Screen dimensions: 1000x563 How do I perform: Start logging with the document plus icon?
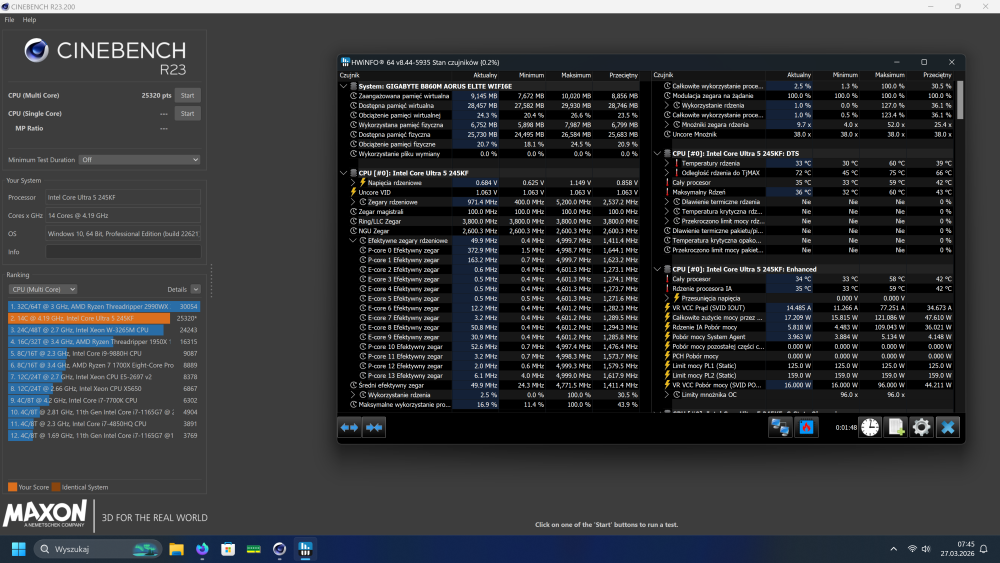click(896, 427)
